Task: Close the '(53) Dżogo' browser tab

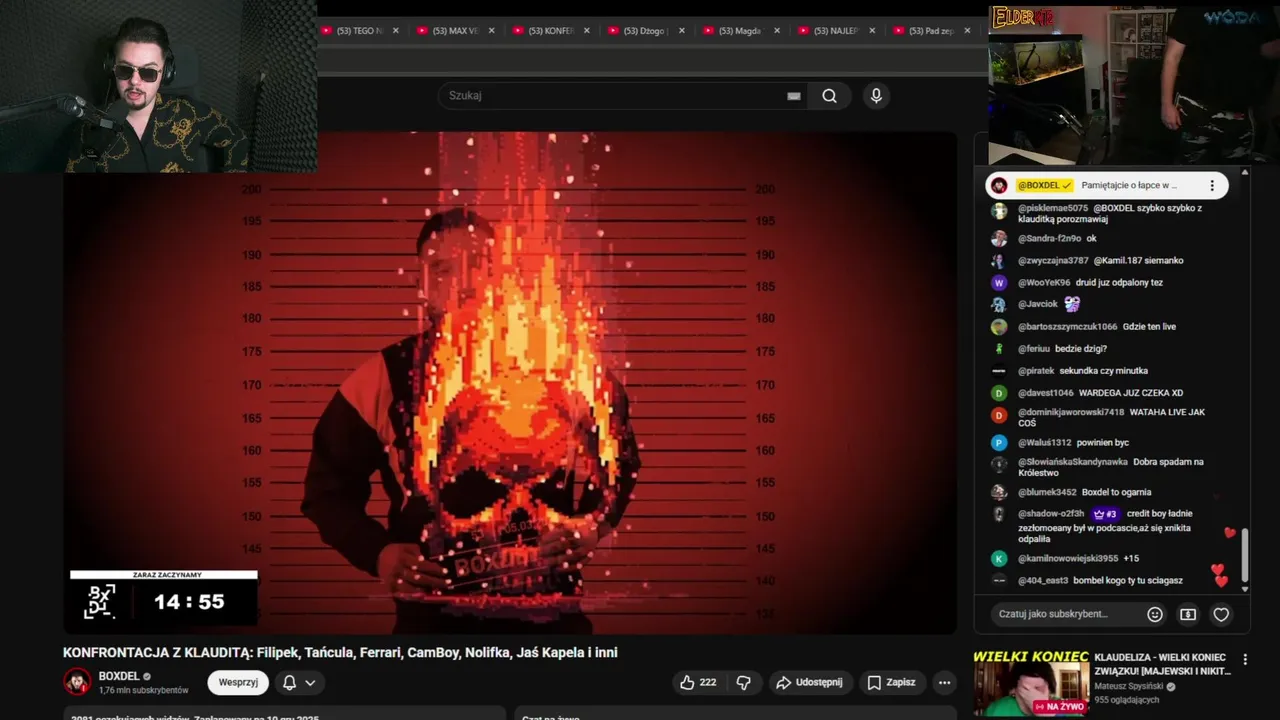Action: coord(682,31)
